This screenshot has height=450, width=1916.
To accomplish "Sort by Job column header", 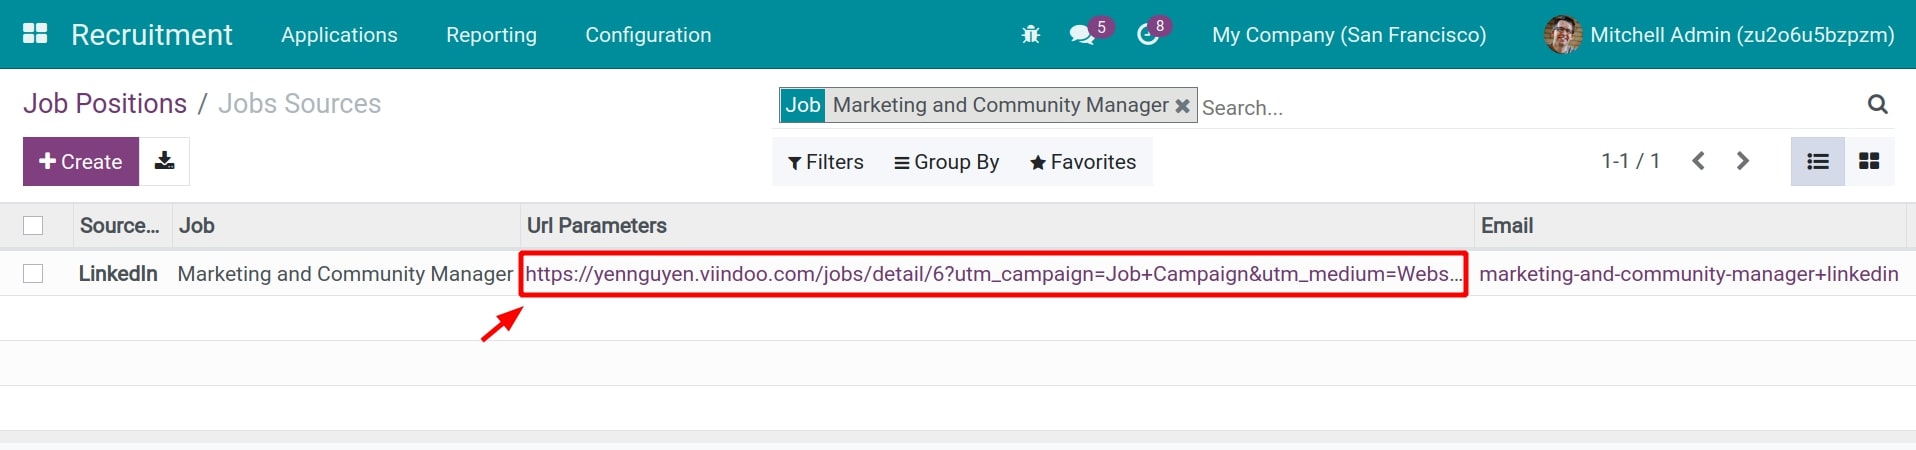I will (346, 226).
